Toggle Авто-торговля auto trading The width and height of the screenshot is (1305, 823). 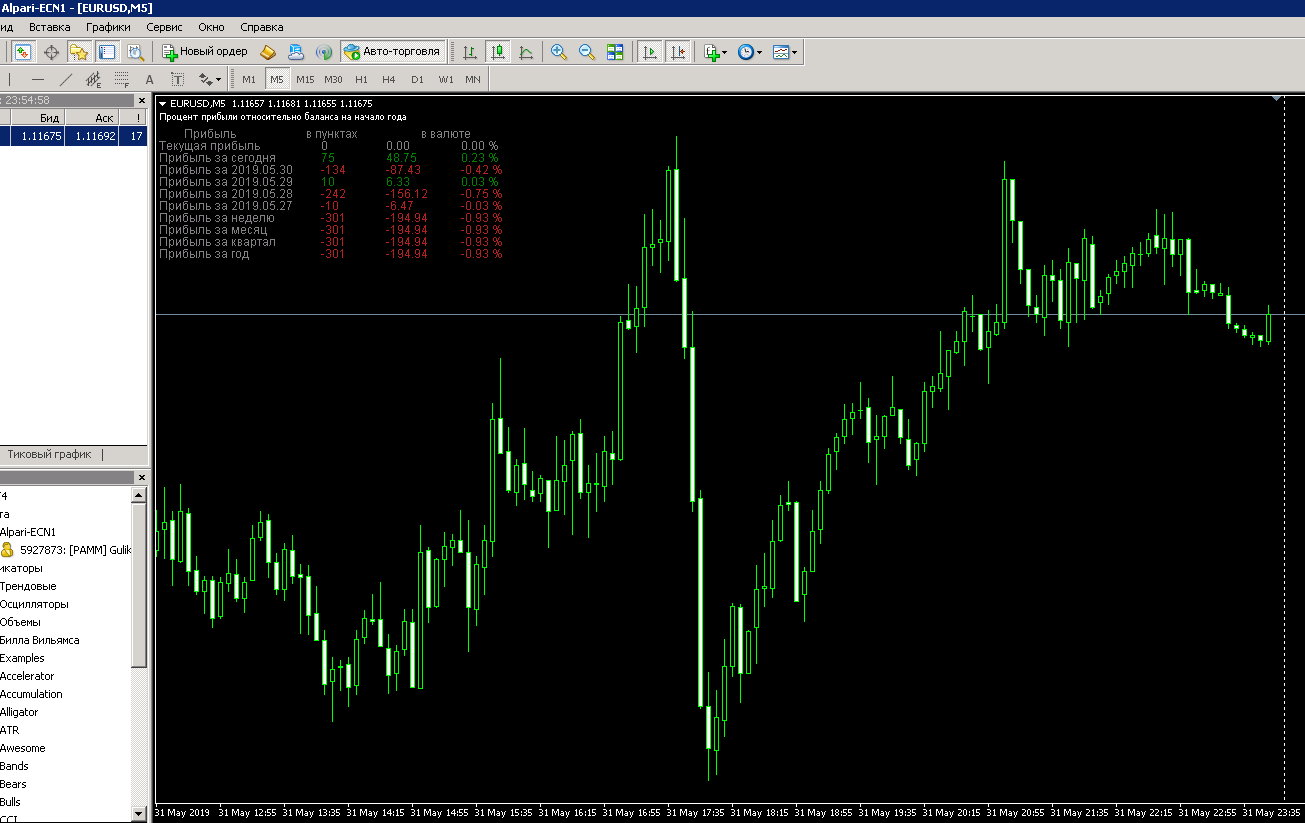[x=392, y=52]
